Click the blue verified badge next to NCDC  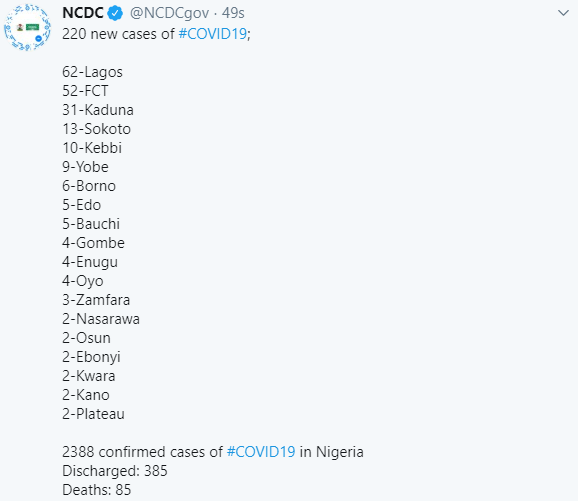click(115, 13)
